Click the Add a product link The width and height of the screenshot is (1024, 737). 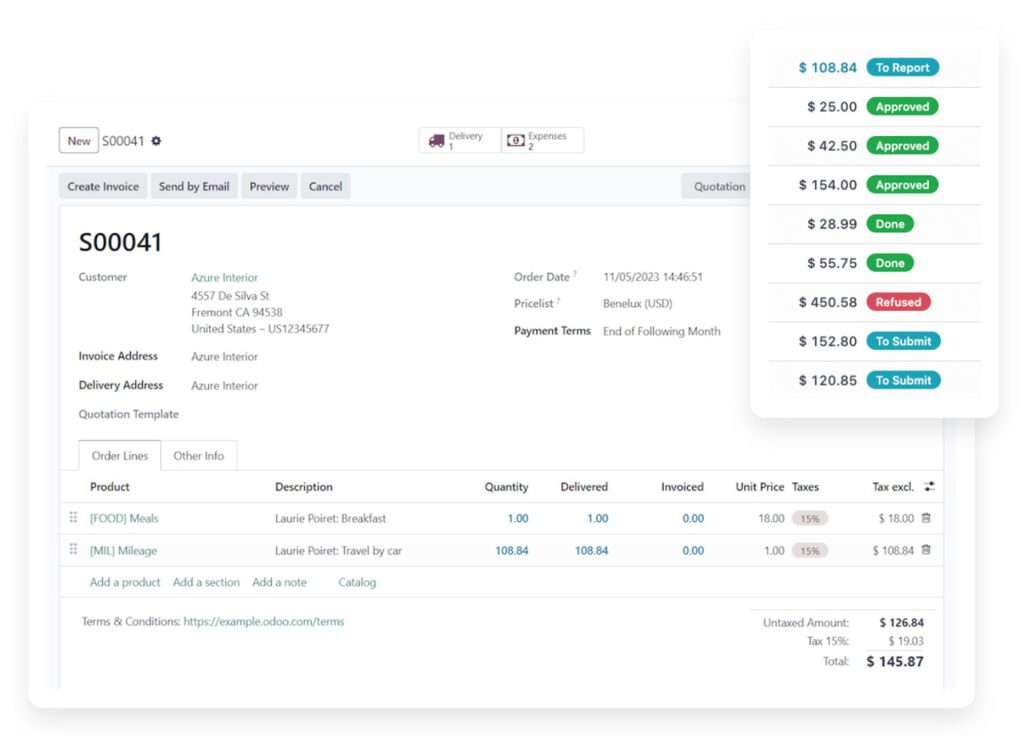pos(125,582)
